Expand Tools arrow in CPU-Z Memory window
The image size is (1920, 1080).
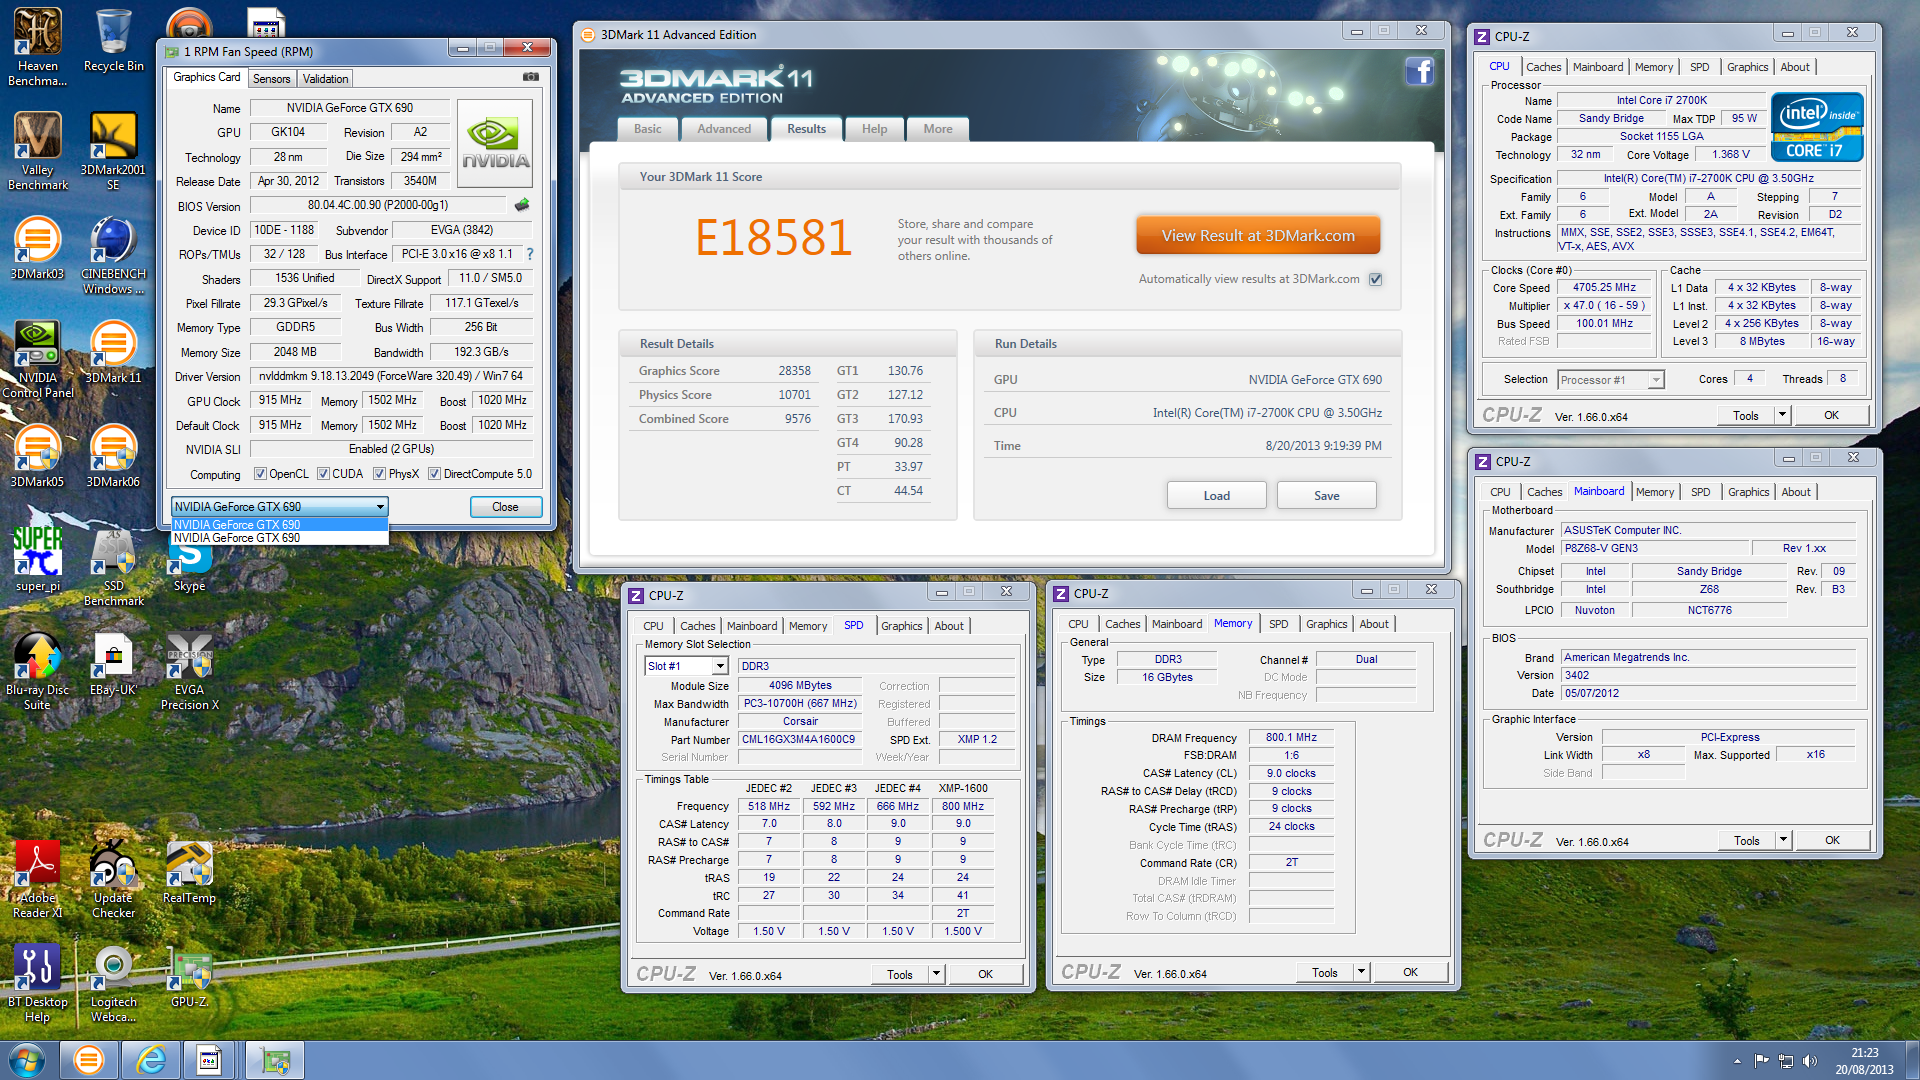(x=1361, y=972)
